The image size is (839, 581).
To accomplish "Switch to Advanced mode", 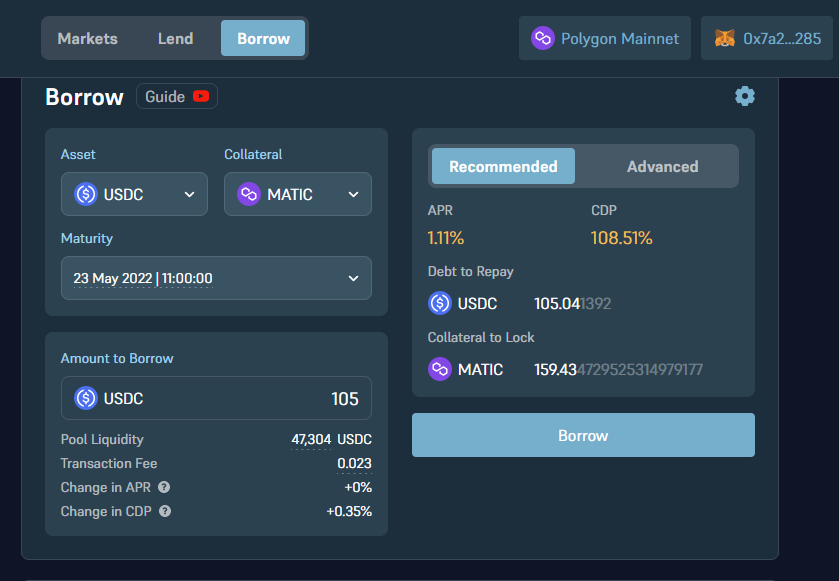I will [x=662, y=166].
